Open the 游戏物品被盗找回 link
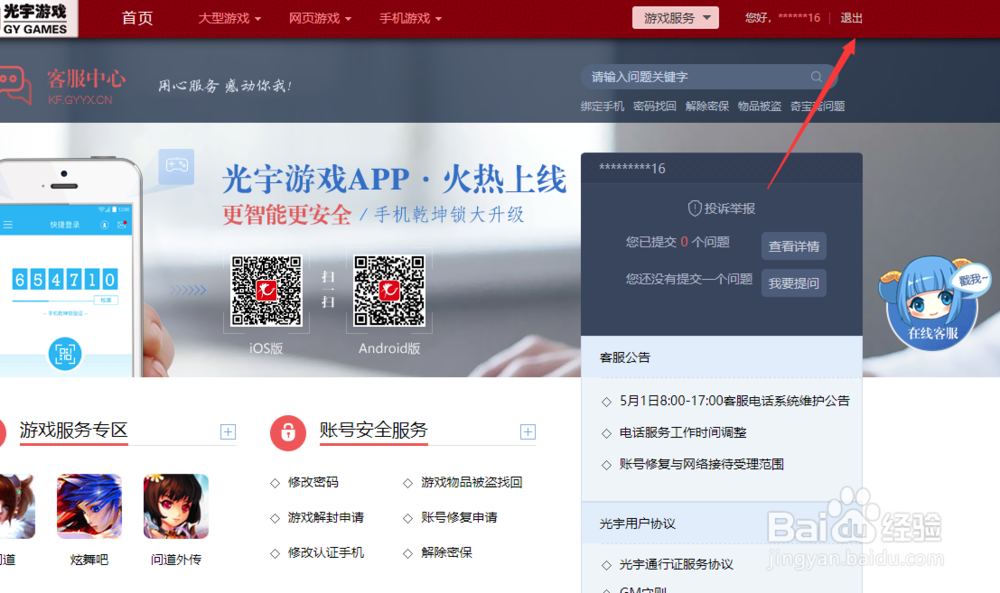The height and width of the screenshot is (593, 1000). click(472, 483)
